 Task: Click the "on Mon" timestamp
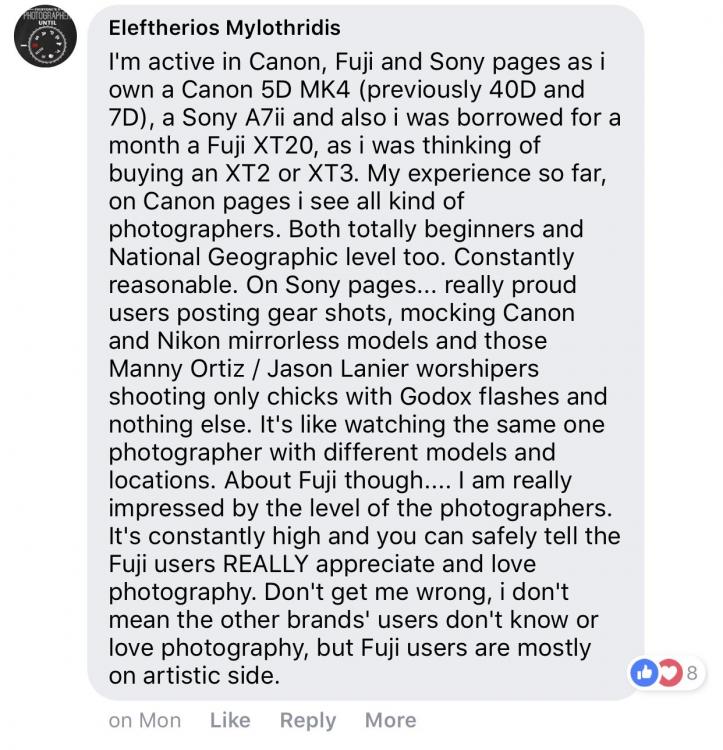(145, 720)
